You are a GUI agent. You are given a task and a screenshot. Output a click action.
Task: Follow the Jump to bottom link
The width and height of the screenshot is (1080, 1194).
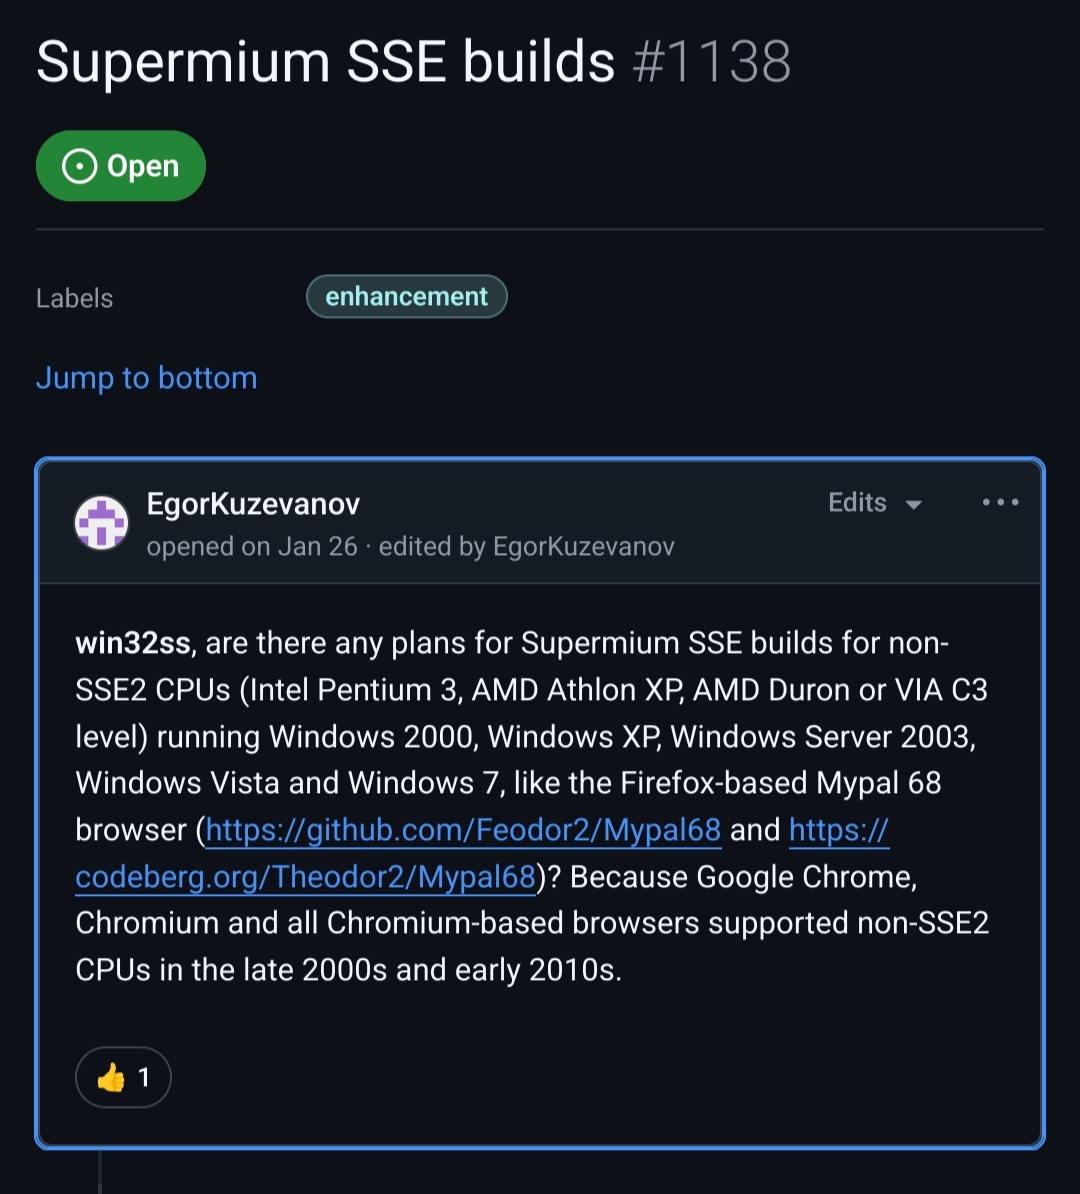tap(146, 378)
